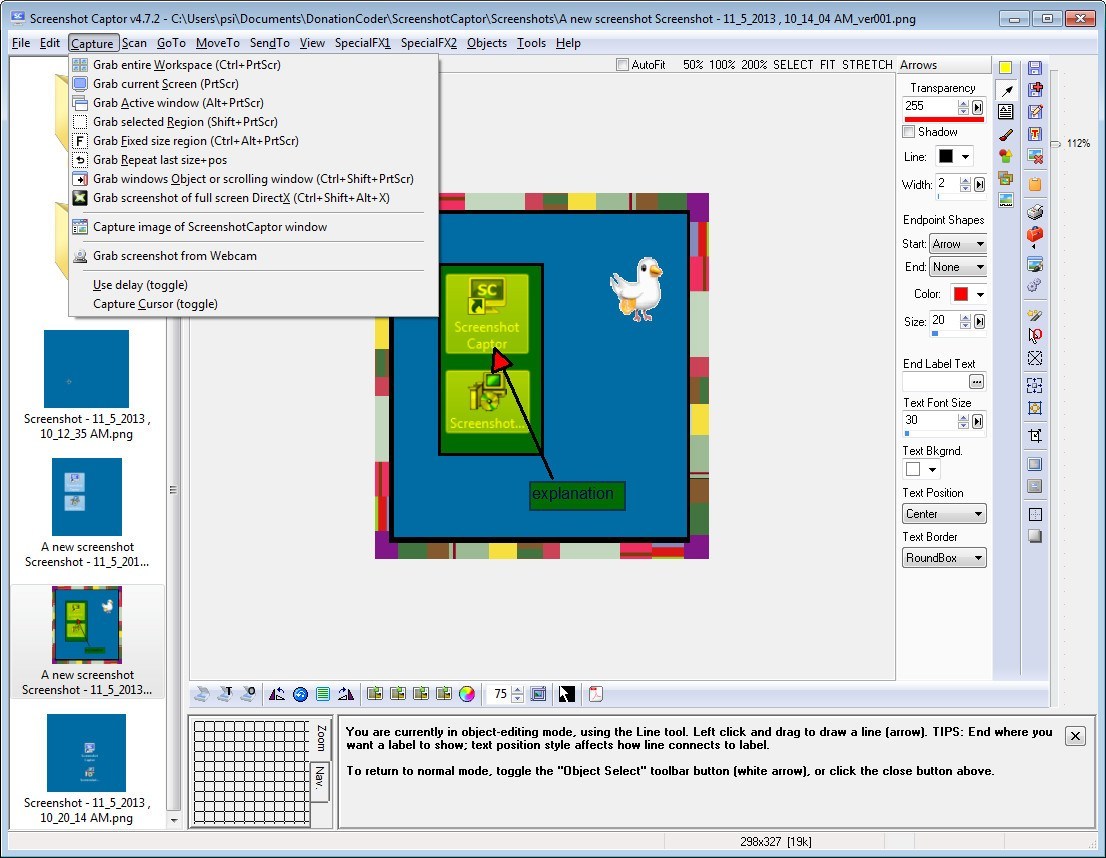Click the STRETCH zoom option
This screenshot has width=1106, height=858.
[868, 65]
